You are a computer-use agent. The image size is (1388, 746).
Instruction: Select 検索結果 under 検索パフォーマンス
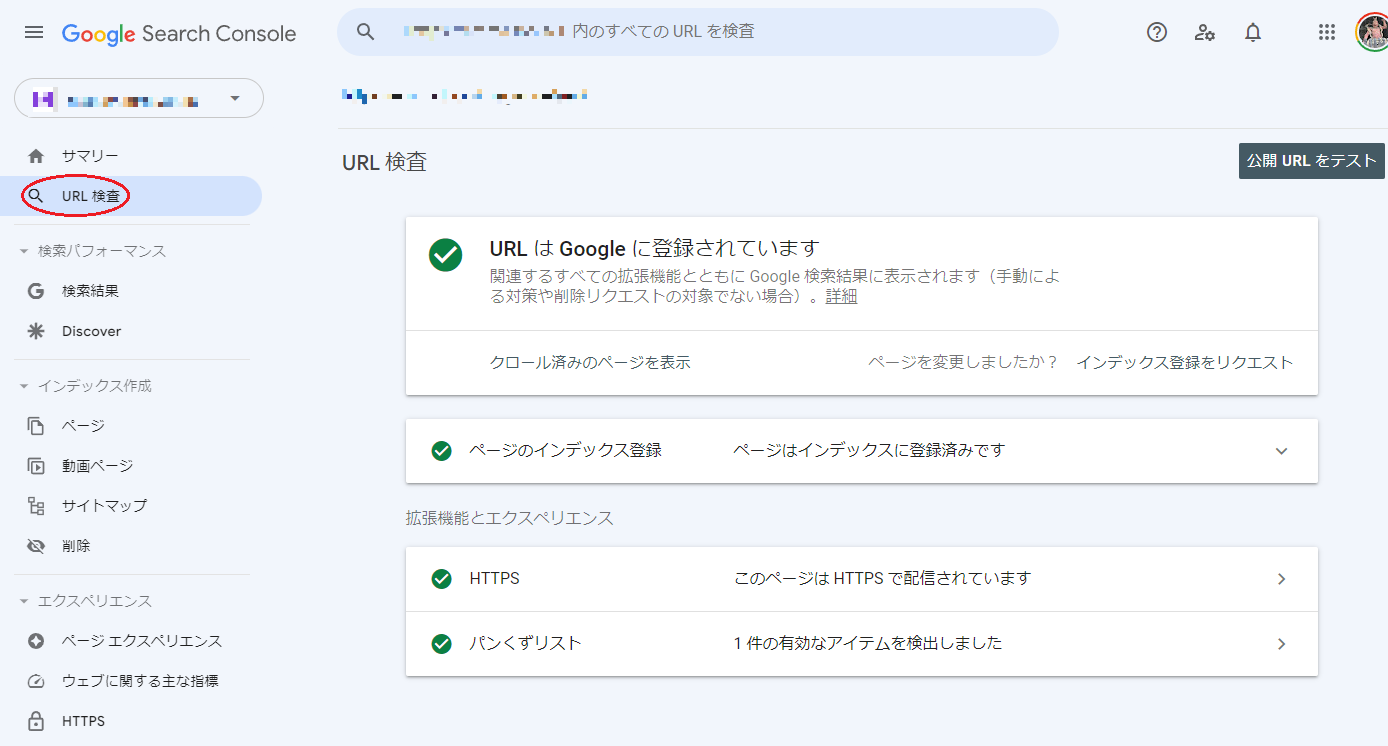[x=90, y=291]
